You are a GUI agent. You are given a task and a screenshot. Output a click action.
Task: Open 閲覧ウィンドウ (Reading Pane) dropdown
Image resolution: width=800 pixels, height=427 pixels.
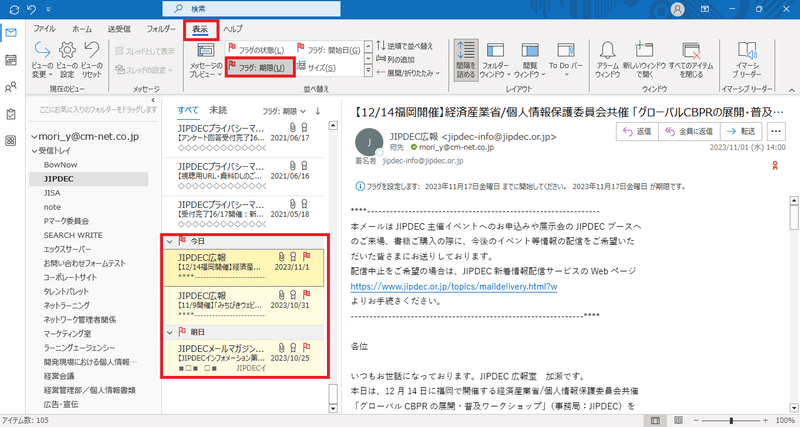[x=530, y=60]
